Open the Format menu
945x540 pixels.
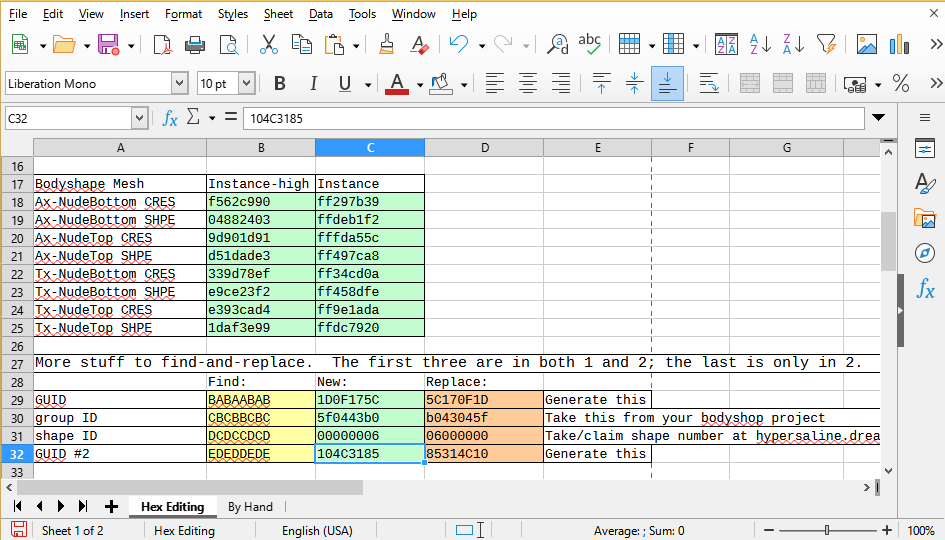coord(183,14)
